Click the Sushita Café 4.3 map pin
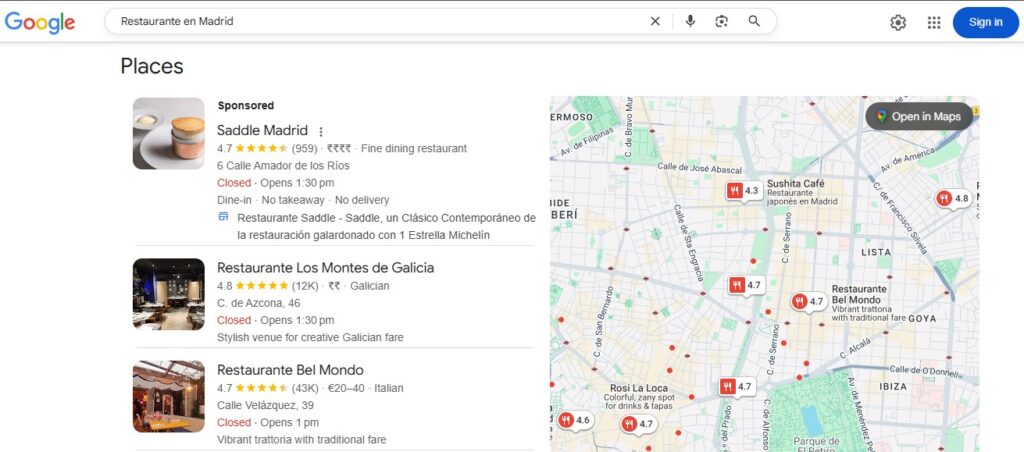Viewport: 1024px width, 452px height. point(743,190)
